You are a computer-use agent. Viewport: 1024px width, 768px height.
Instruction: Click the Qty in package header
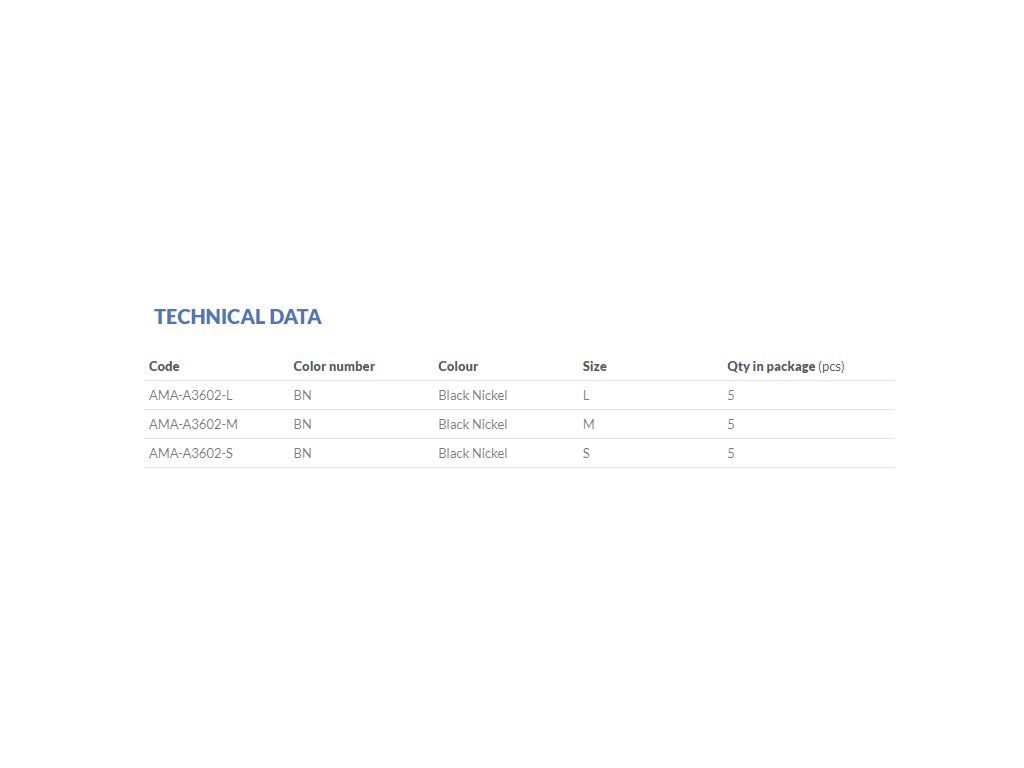[x=786, y=366]
